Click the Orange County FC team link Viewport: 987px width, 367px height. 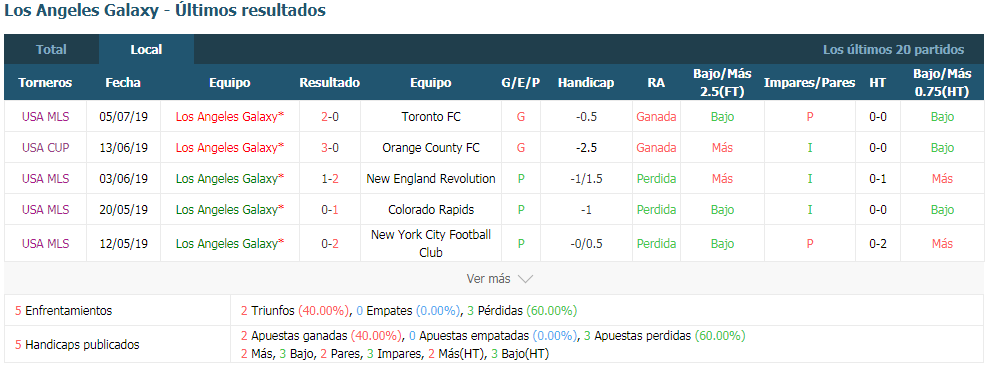[431, 147]
